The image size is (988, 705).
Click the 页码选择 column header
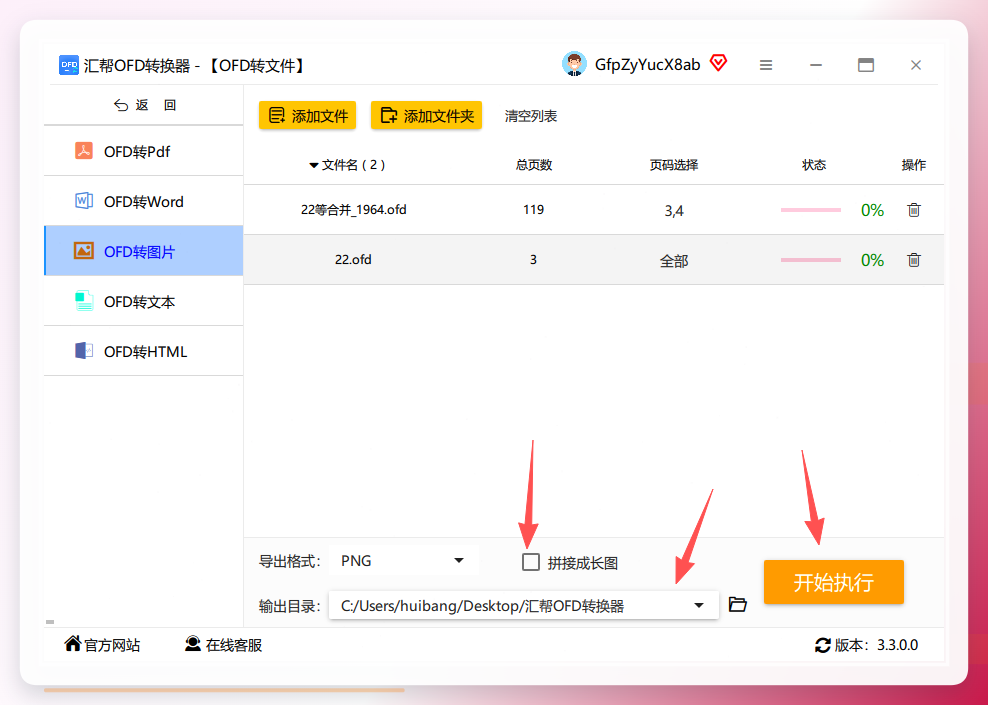(x=674, y=165)
